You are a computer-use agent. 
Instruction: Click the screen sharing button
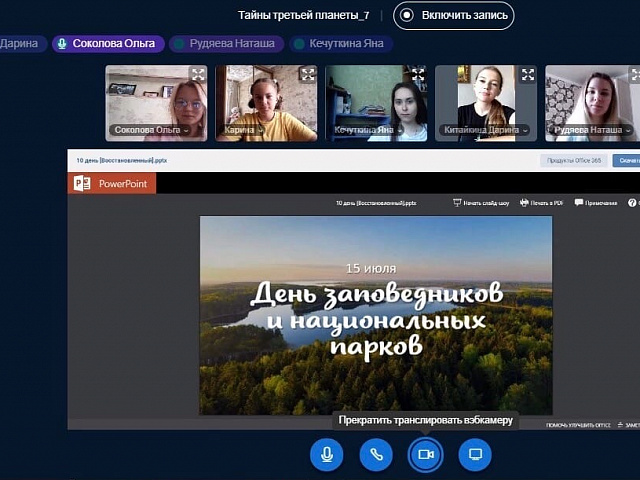[x=475, y=454]
